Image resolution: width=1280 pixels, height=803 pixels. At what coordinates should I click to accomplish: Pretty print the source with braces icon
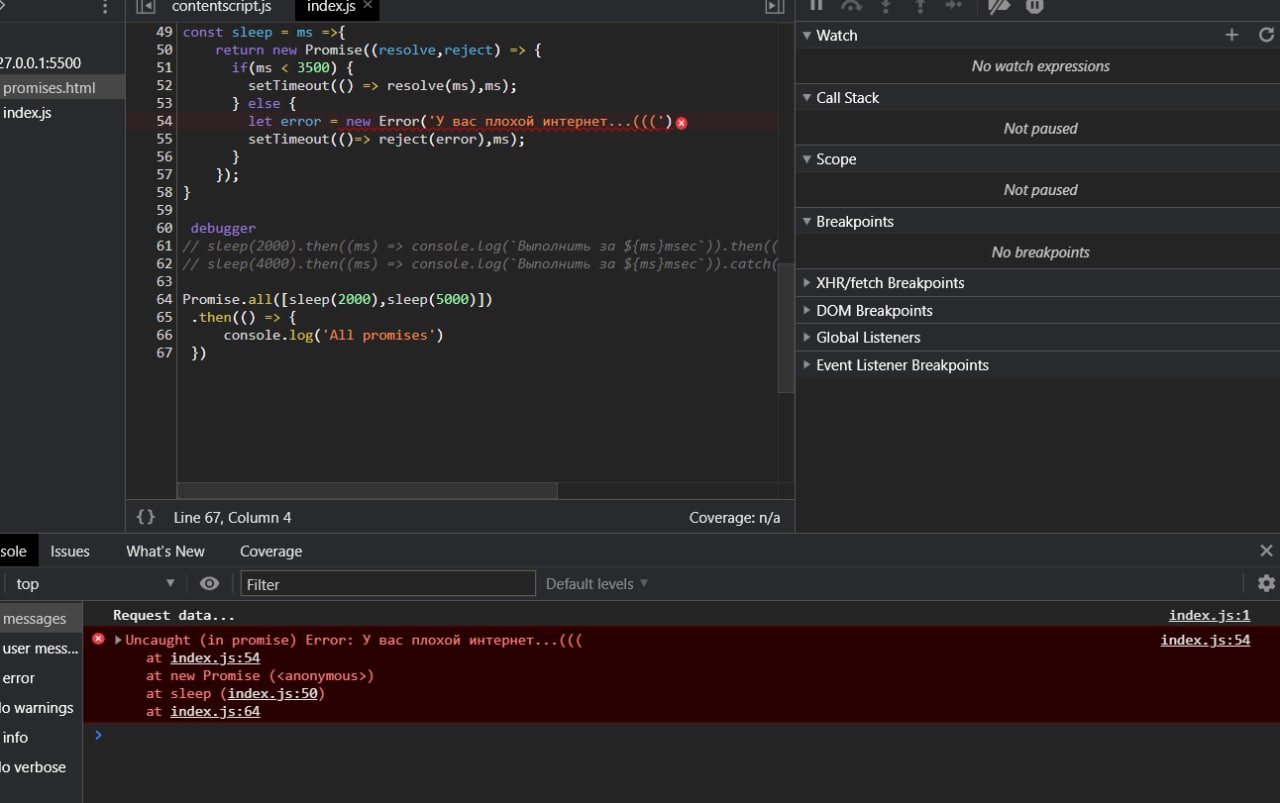[x=146, y=517]
